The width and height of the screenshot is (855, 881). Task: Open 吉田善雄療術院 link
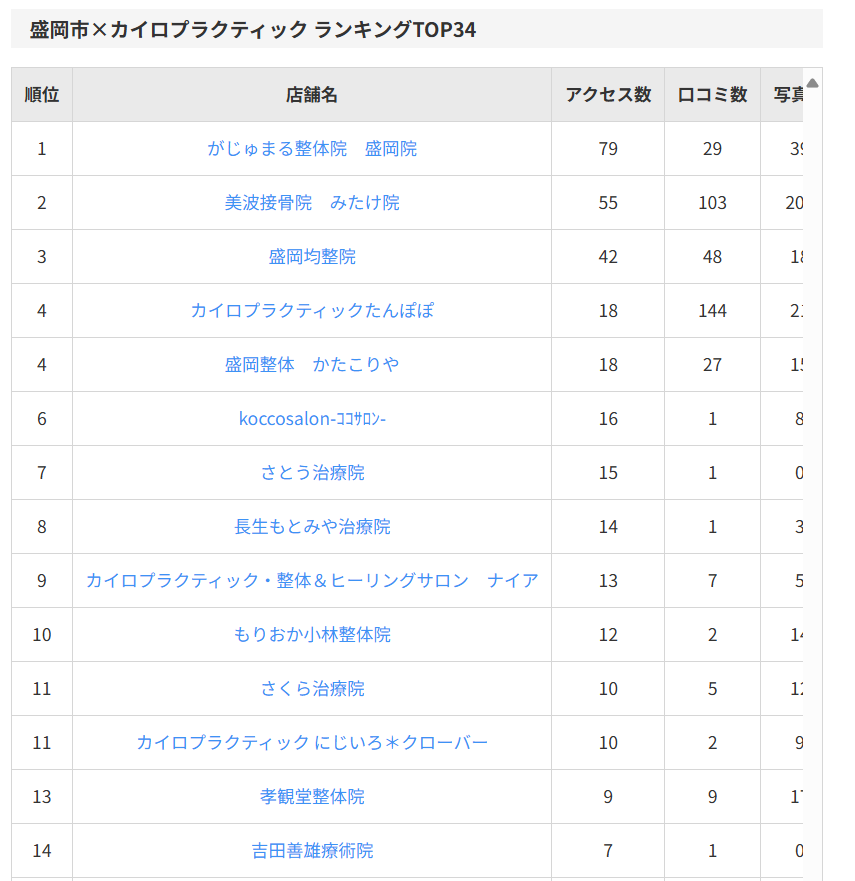pyautogui.click(x=312, y=851)
